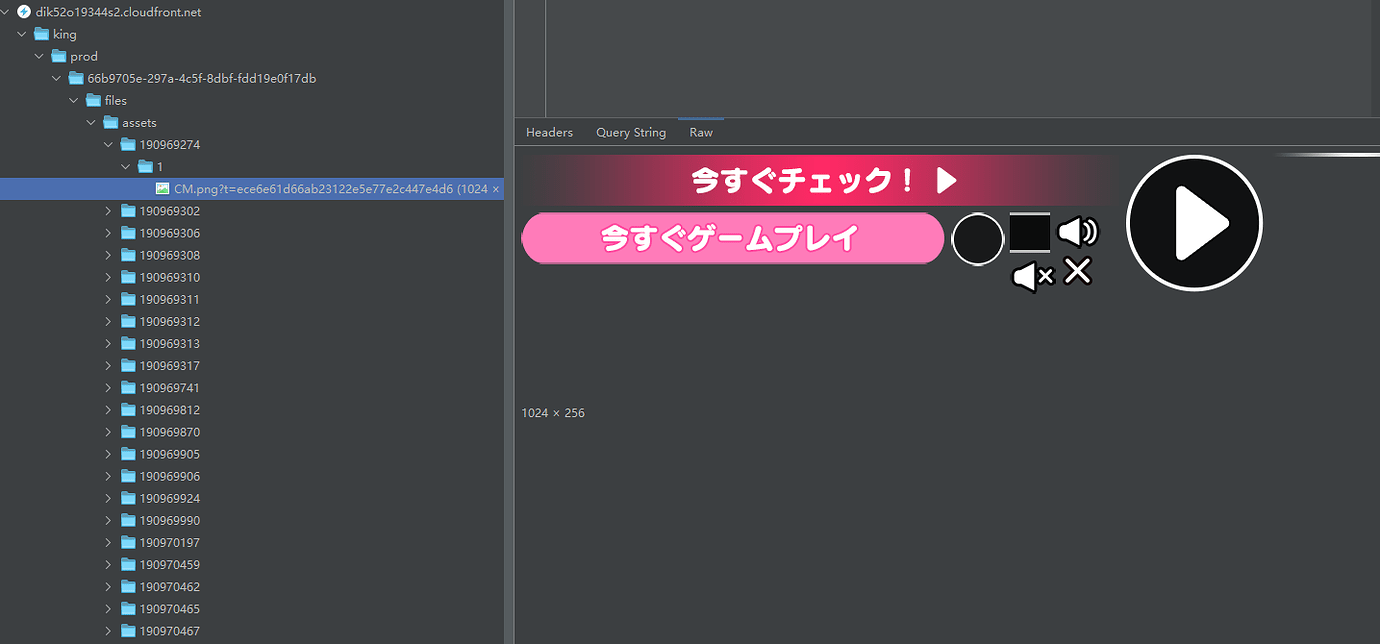Click the 今すぐゲームプレイ button in the preview
The width and height of the screenshot is (1380, 644).
[x=732, y=238]
